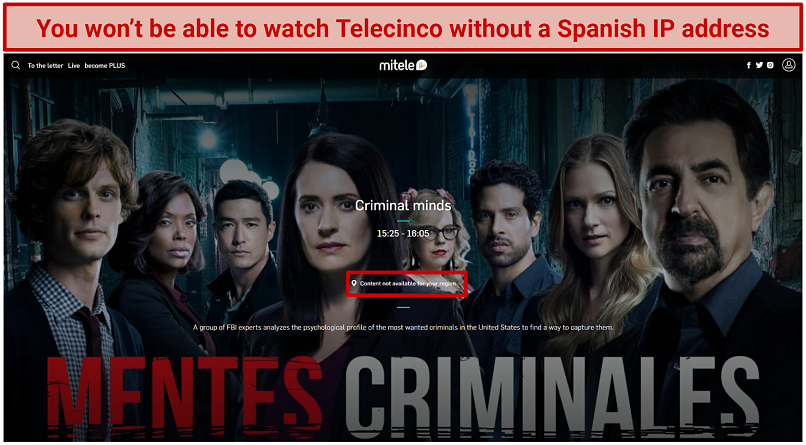Image resolution: width=806 pixels, height=445 pixels.
Task: Click the teal divider beneath region notice
Action: (x=404, y=307)
